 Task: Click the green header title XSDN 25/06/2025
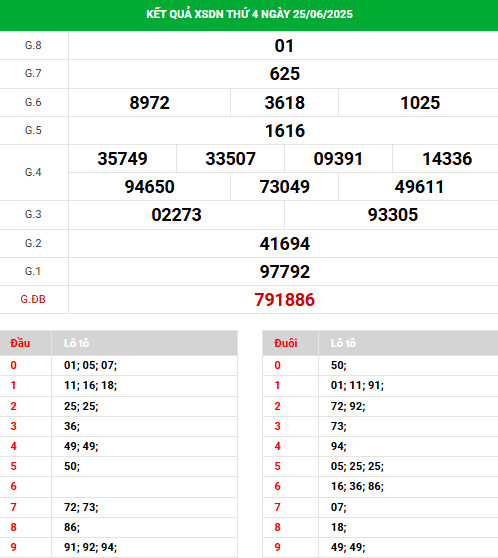[x=249, y=14]
